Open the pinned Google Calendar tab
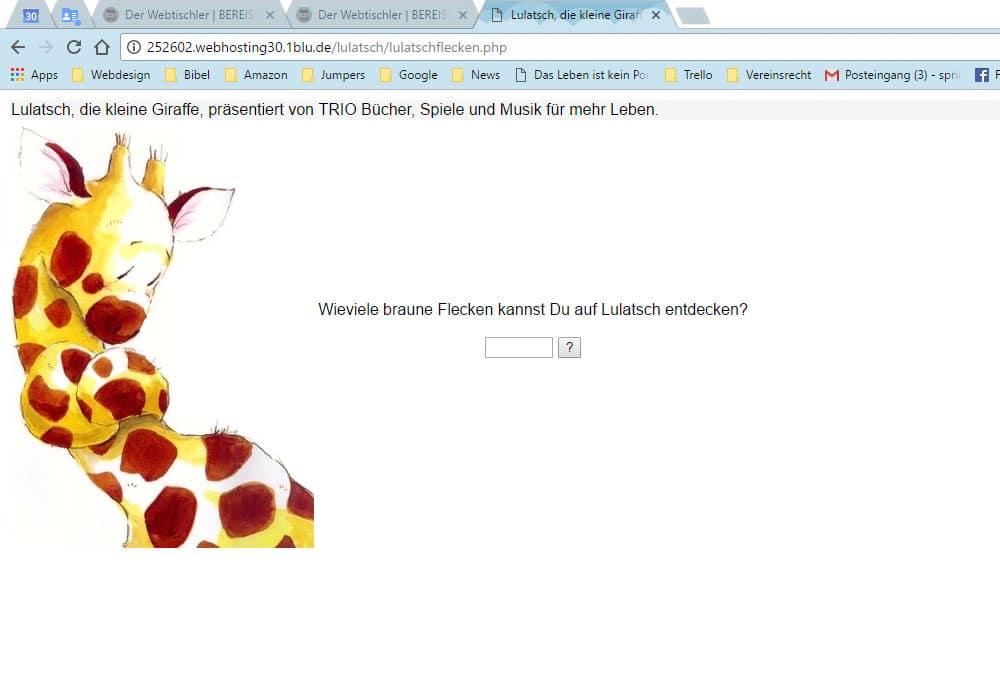The width and height of the screenshot is (1000, 700). click(31, 15)
